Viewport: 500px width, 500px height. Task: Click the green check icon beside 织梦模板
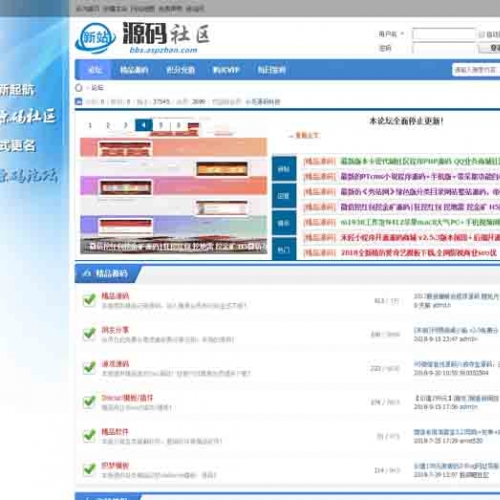tap(89, 469)
